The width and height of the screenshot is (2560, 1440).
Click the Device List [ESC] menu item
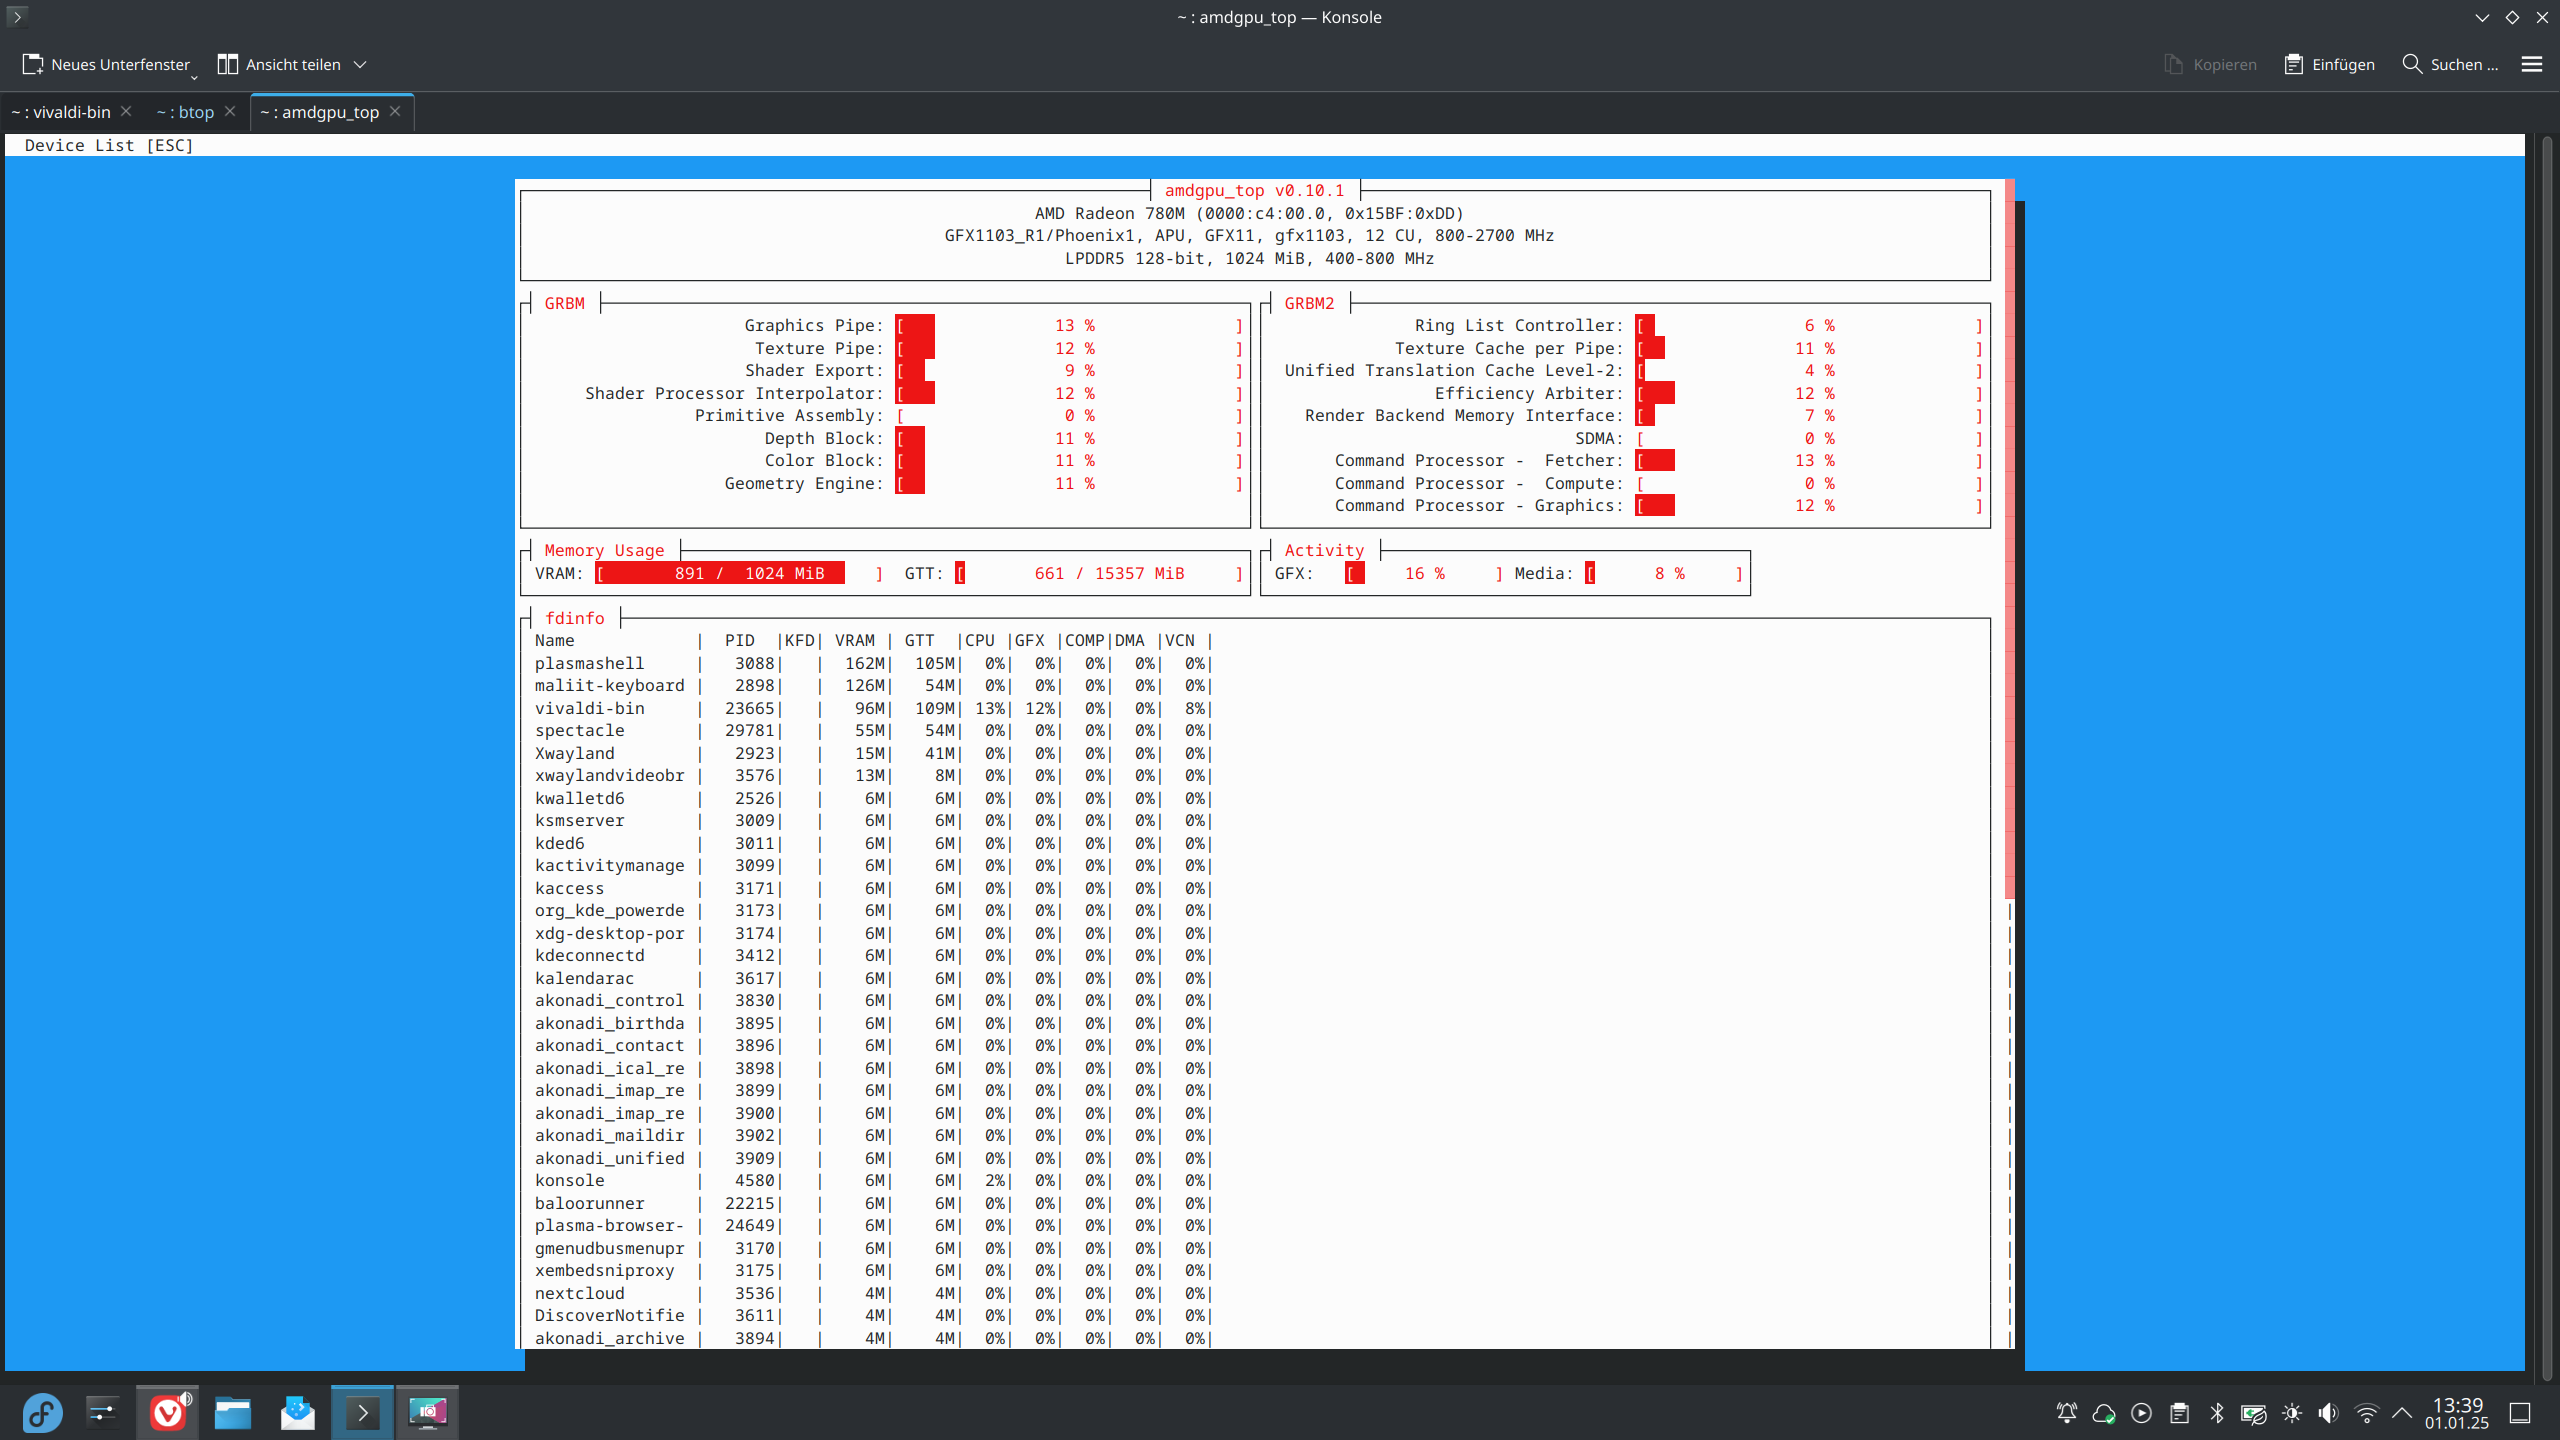coord(109,145)
